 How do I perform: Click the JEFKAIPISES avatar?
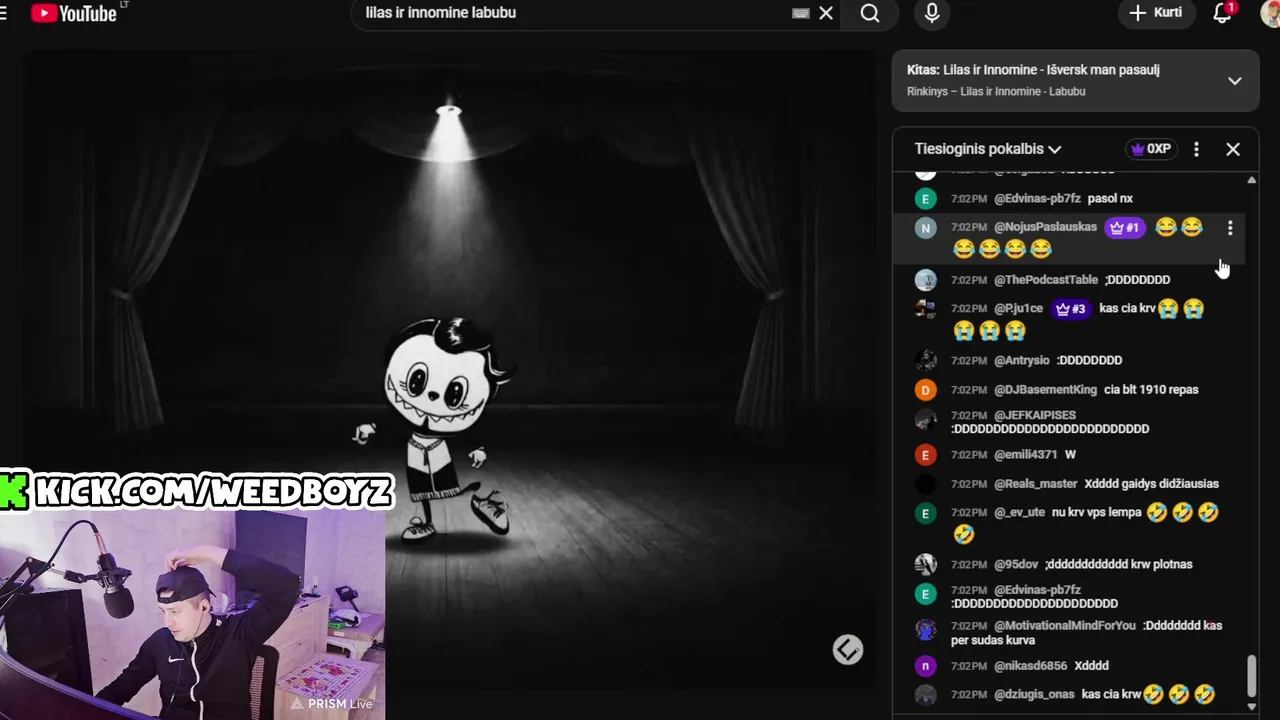[x=925, y=419]
